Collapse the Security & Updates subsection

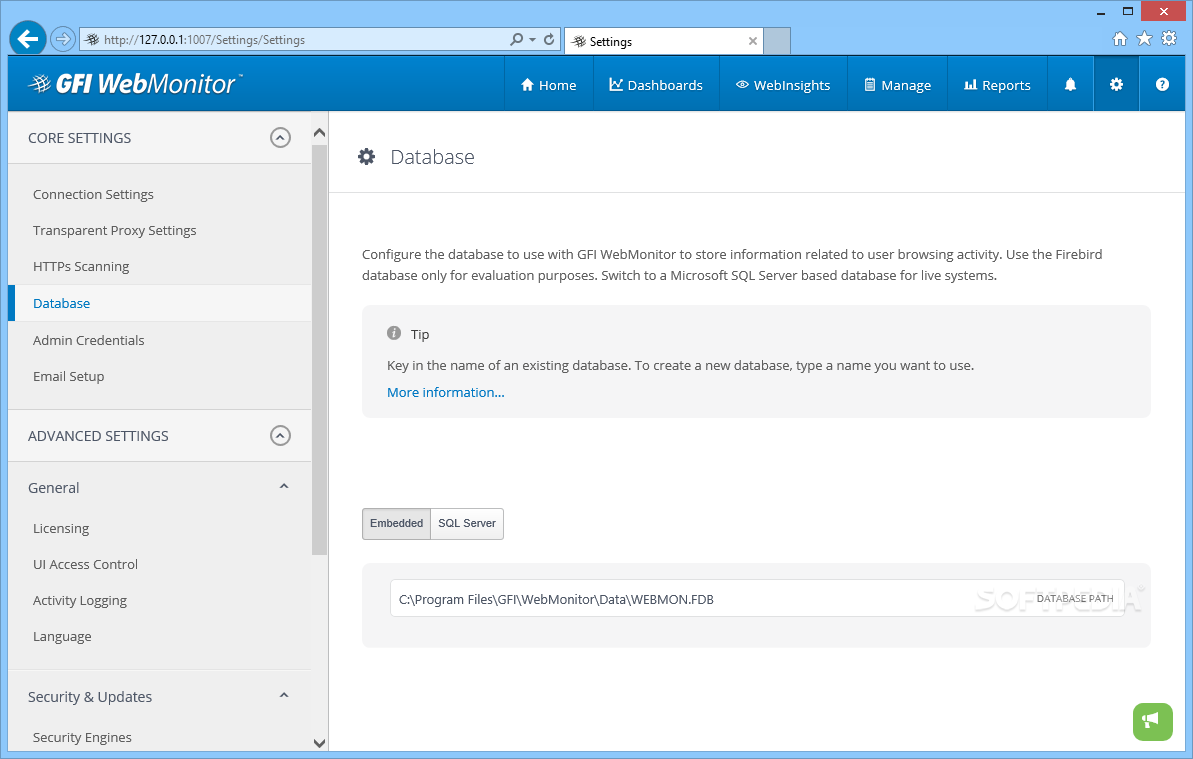[284, 696]
